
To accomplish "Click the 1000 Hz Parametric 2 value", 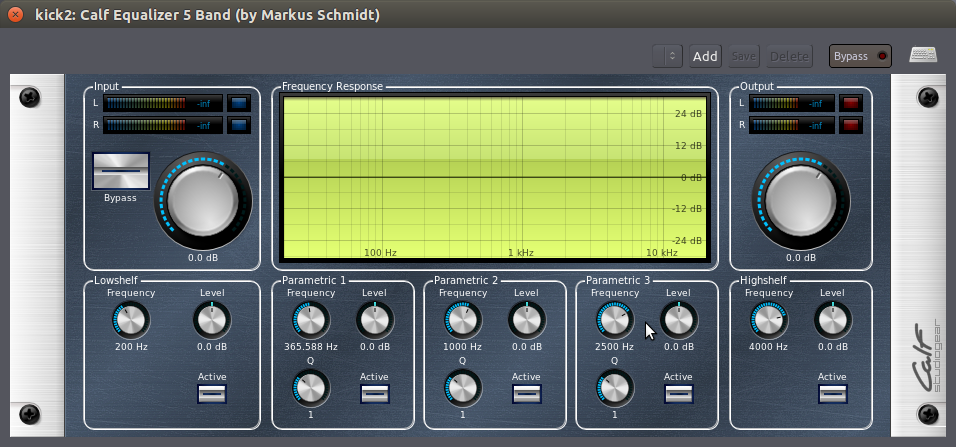I will (463, 347).
